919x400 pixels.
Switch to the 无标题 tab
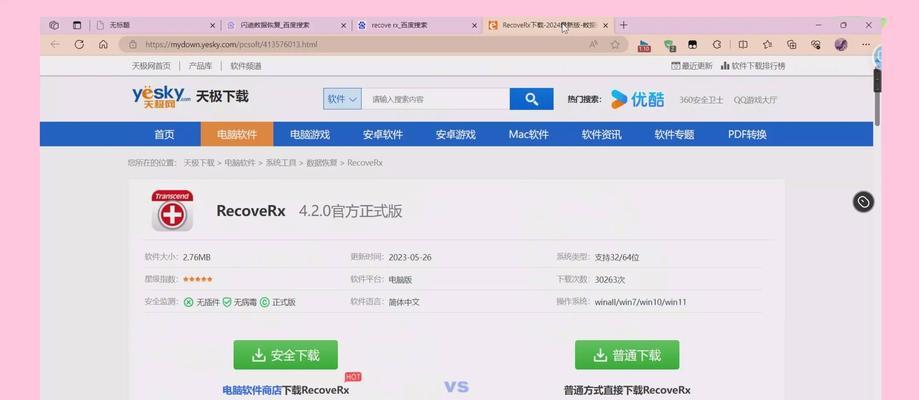(155, 25)
